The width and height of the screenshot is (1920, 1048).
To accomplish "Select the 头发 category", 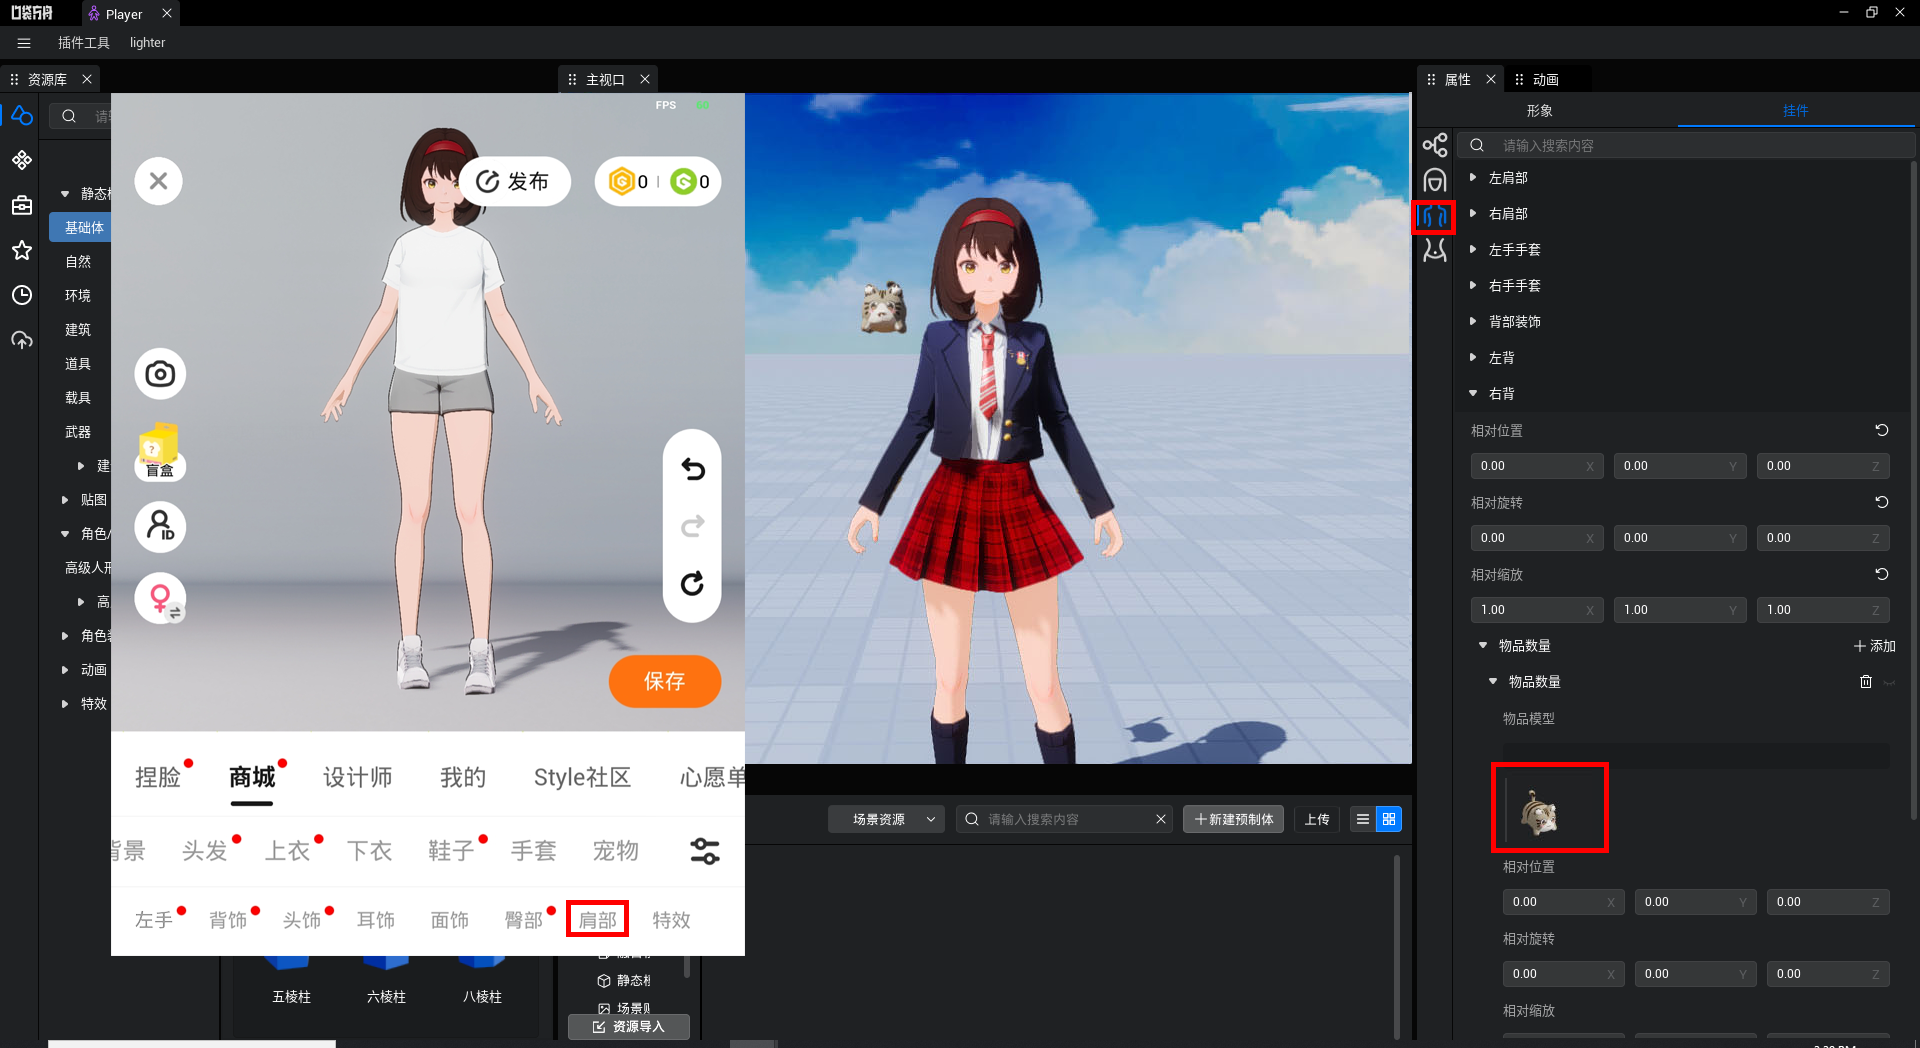I will pos(205,851).
